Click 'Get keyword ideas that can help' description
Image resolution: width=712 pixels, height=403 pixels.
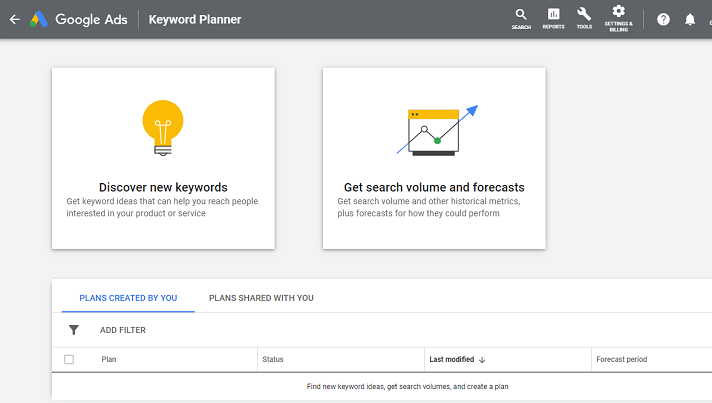pyautogui.click(x=162, y=207)
